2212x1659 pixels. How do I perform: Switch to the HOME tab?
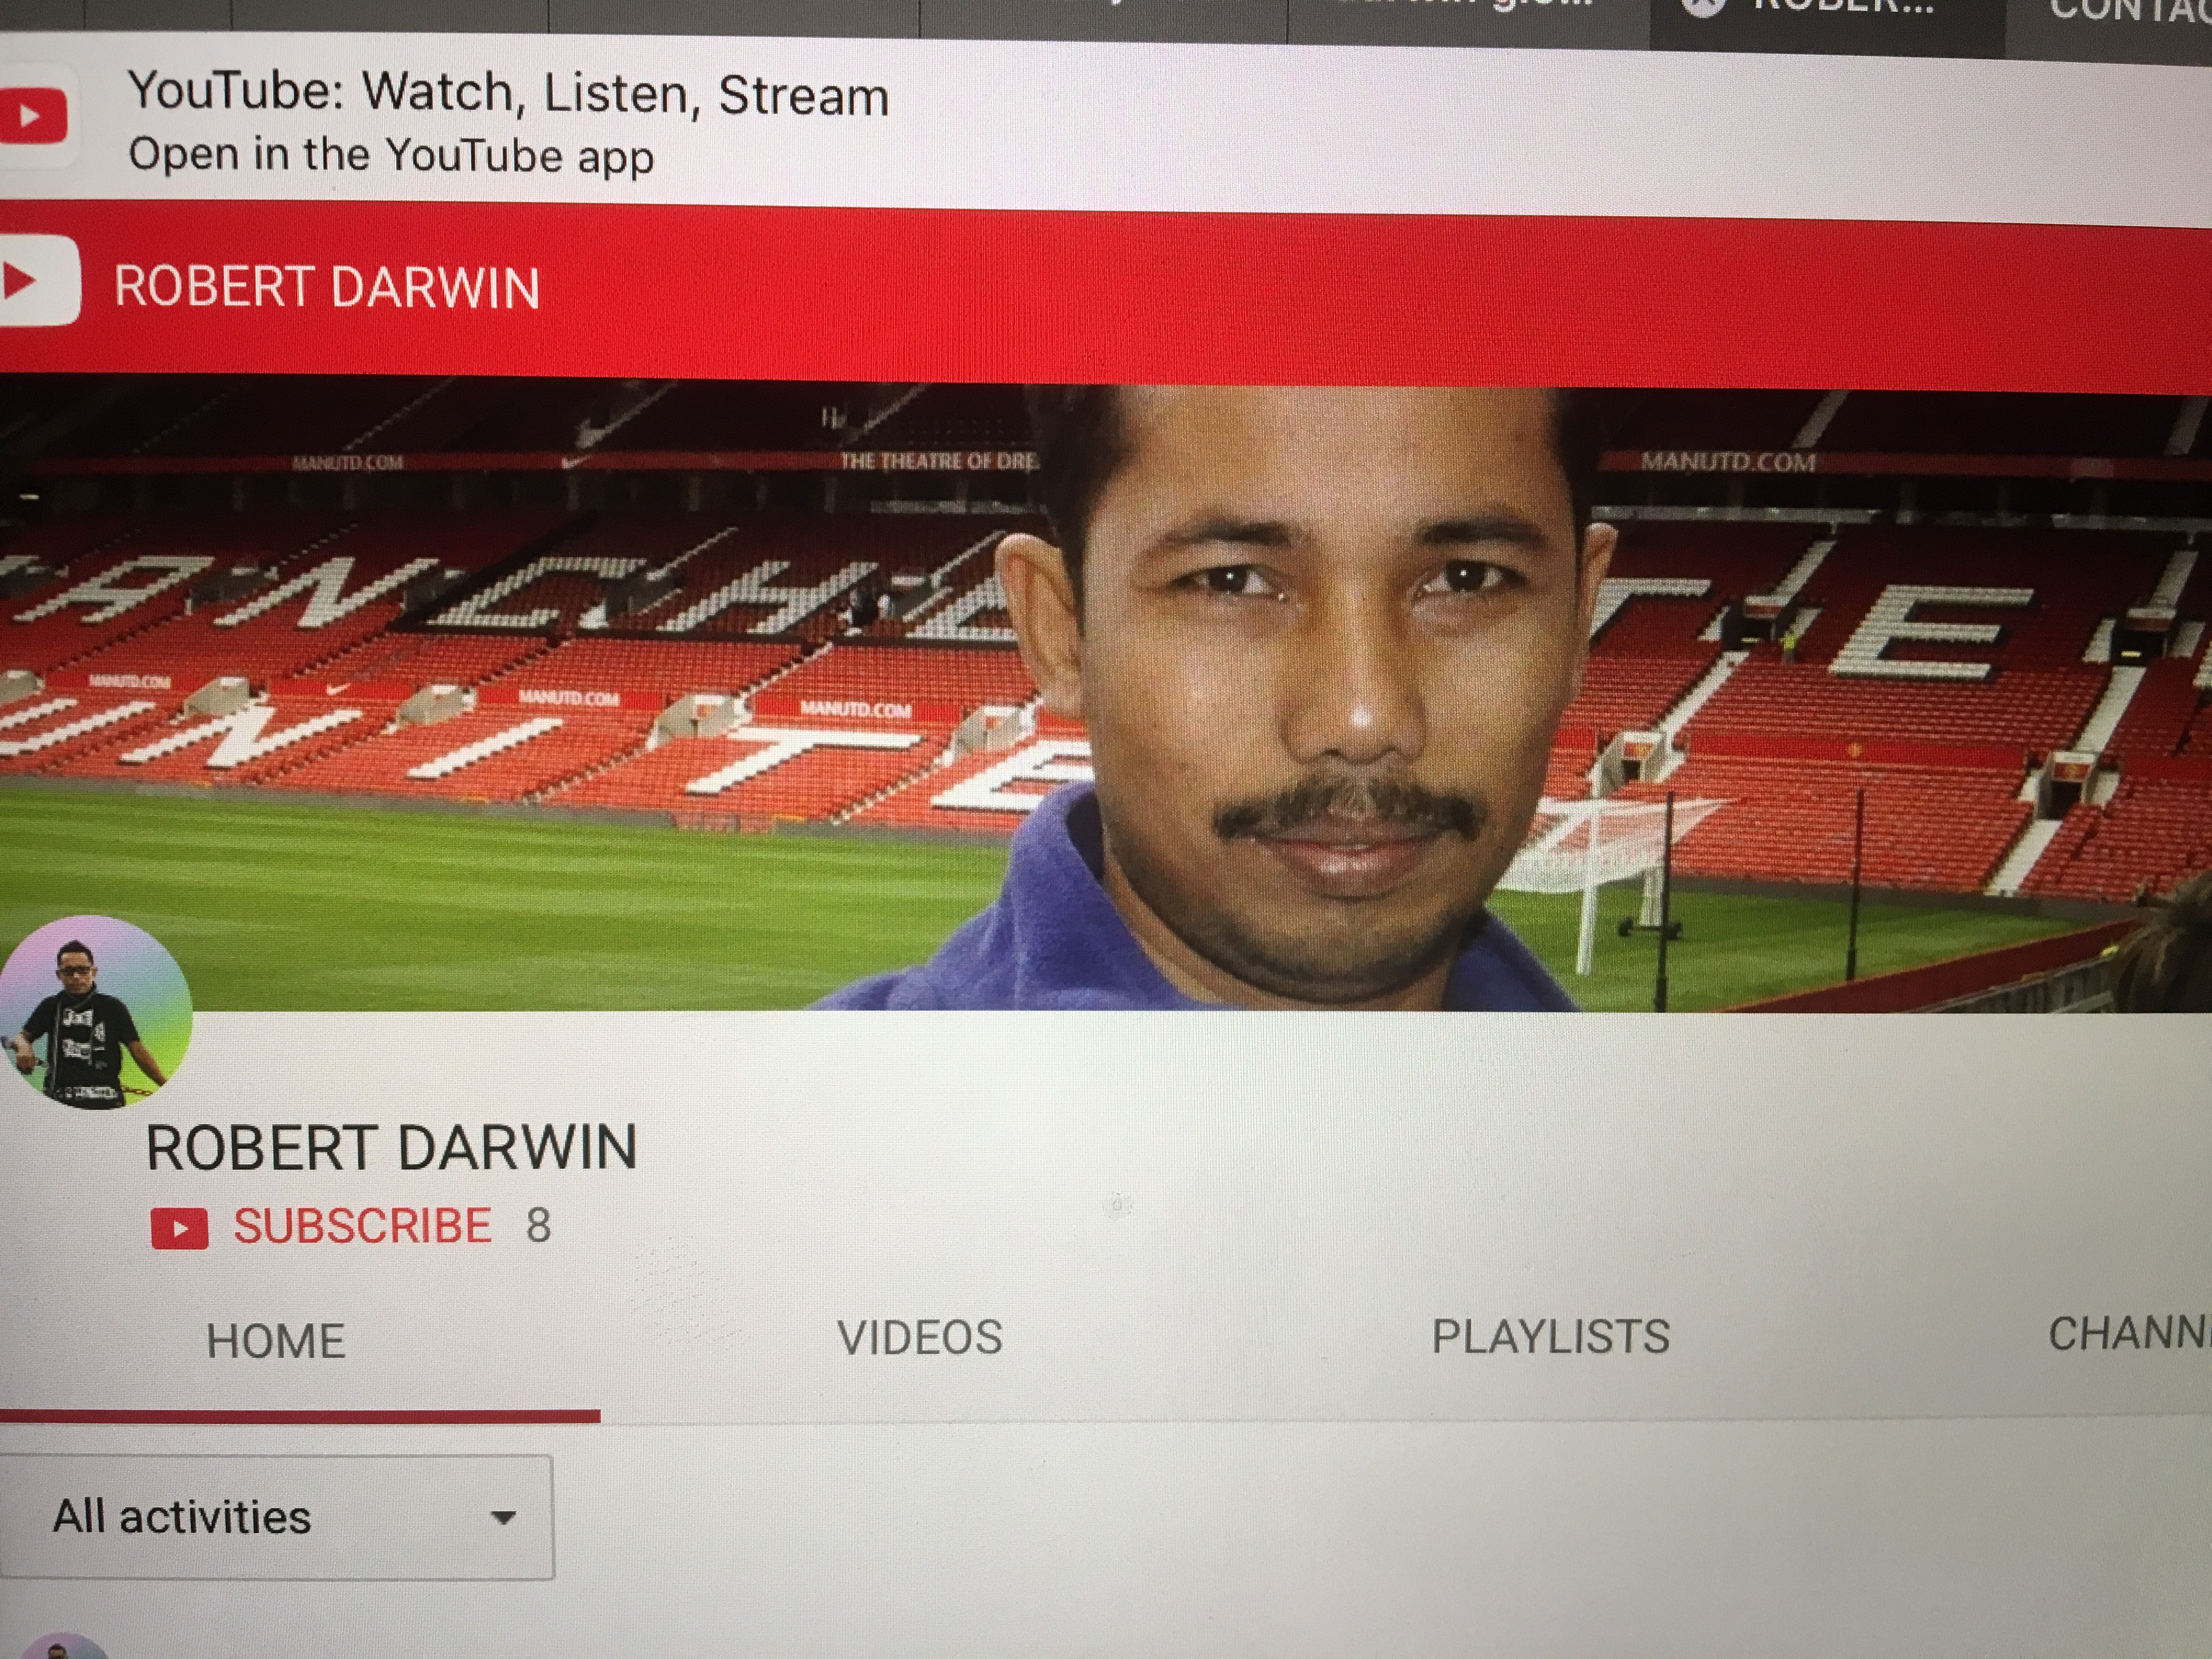pyautogui.click(x=276, y=1341)
